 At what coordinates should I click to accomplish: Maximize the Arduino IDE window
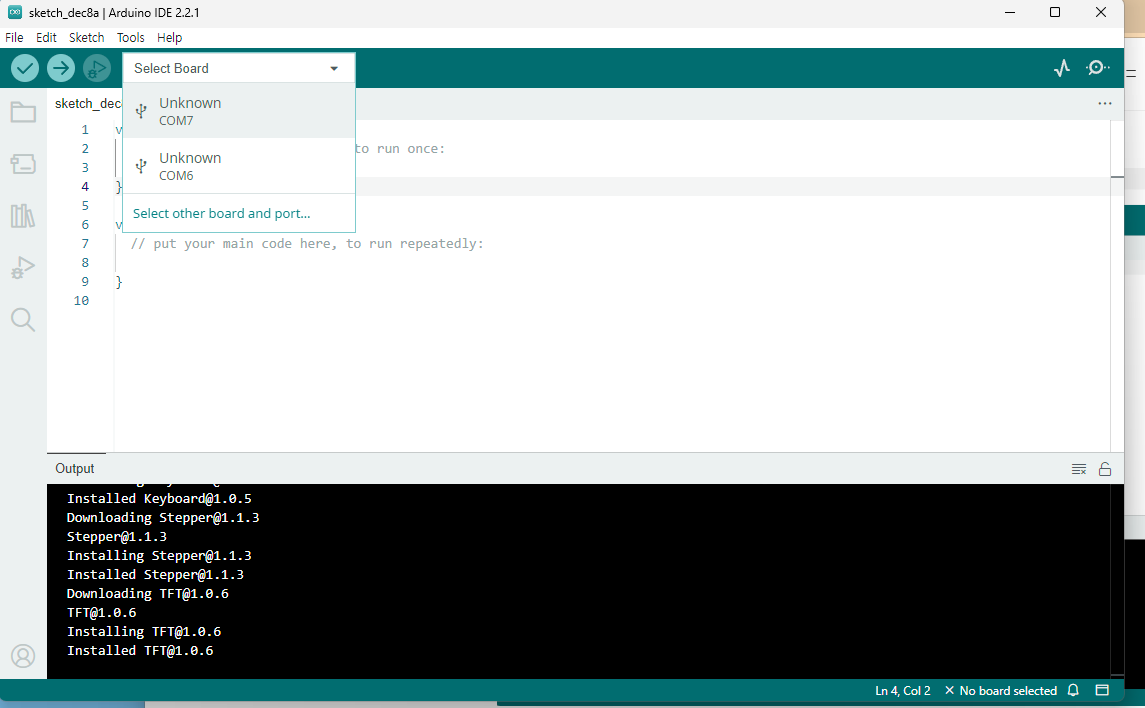(1054, 12)
